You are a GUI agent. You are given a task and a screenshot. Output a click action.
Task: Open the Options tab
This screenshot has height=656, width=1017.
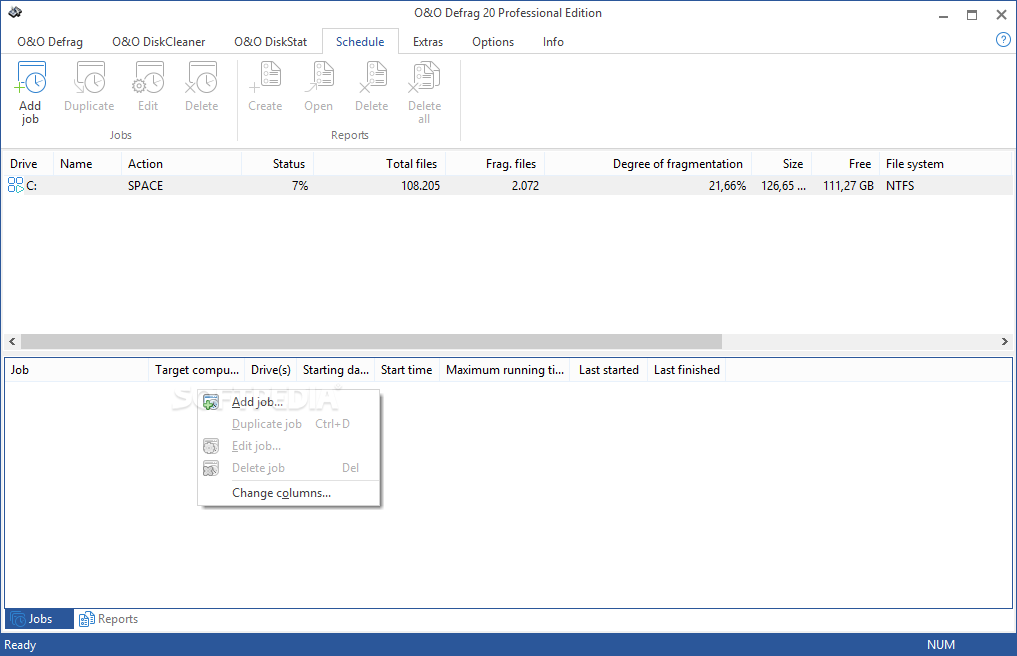[493, 42]
